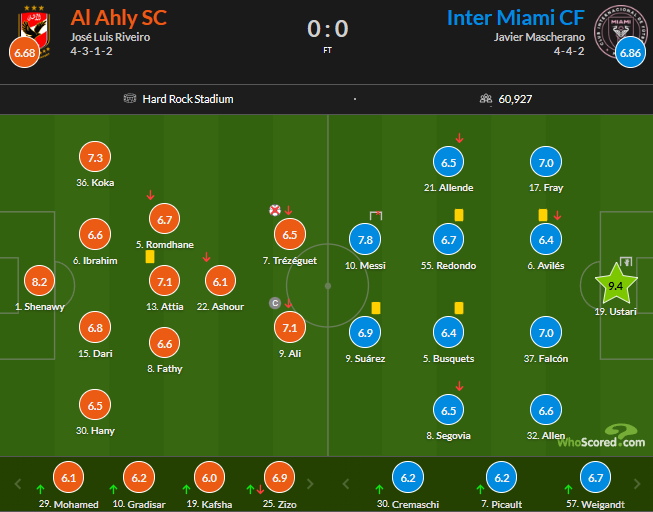This screenshot has height=512, width=653.
Task: Select Messi's 7.8 rating bubble
Action: 365,239
